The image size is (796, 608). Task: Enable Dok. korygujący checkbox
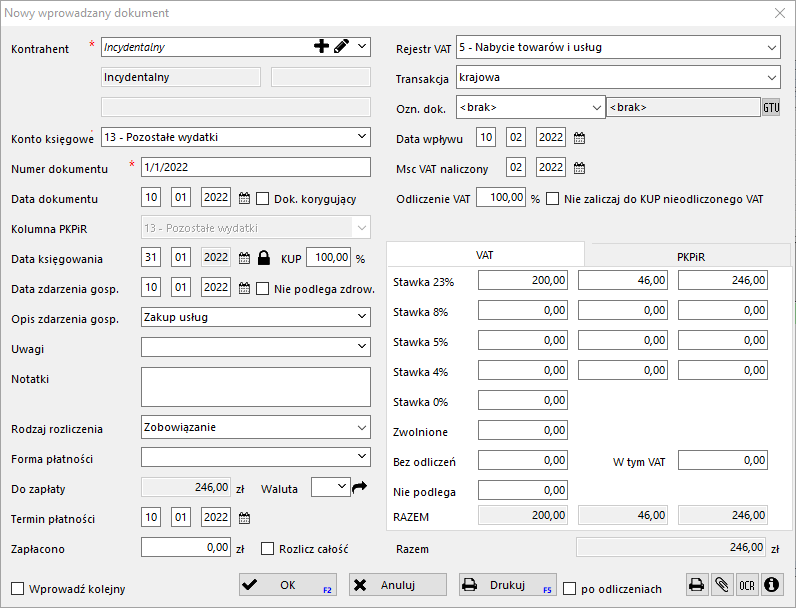tap(262, 198)
